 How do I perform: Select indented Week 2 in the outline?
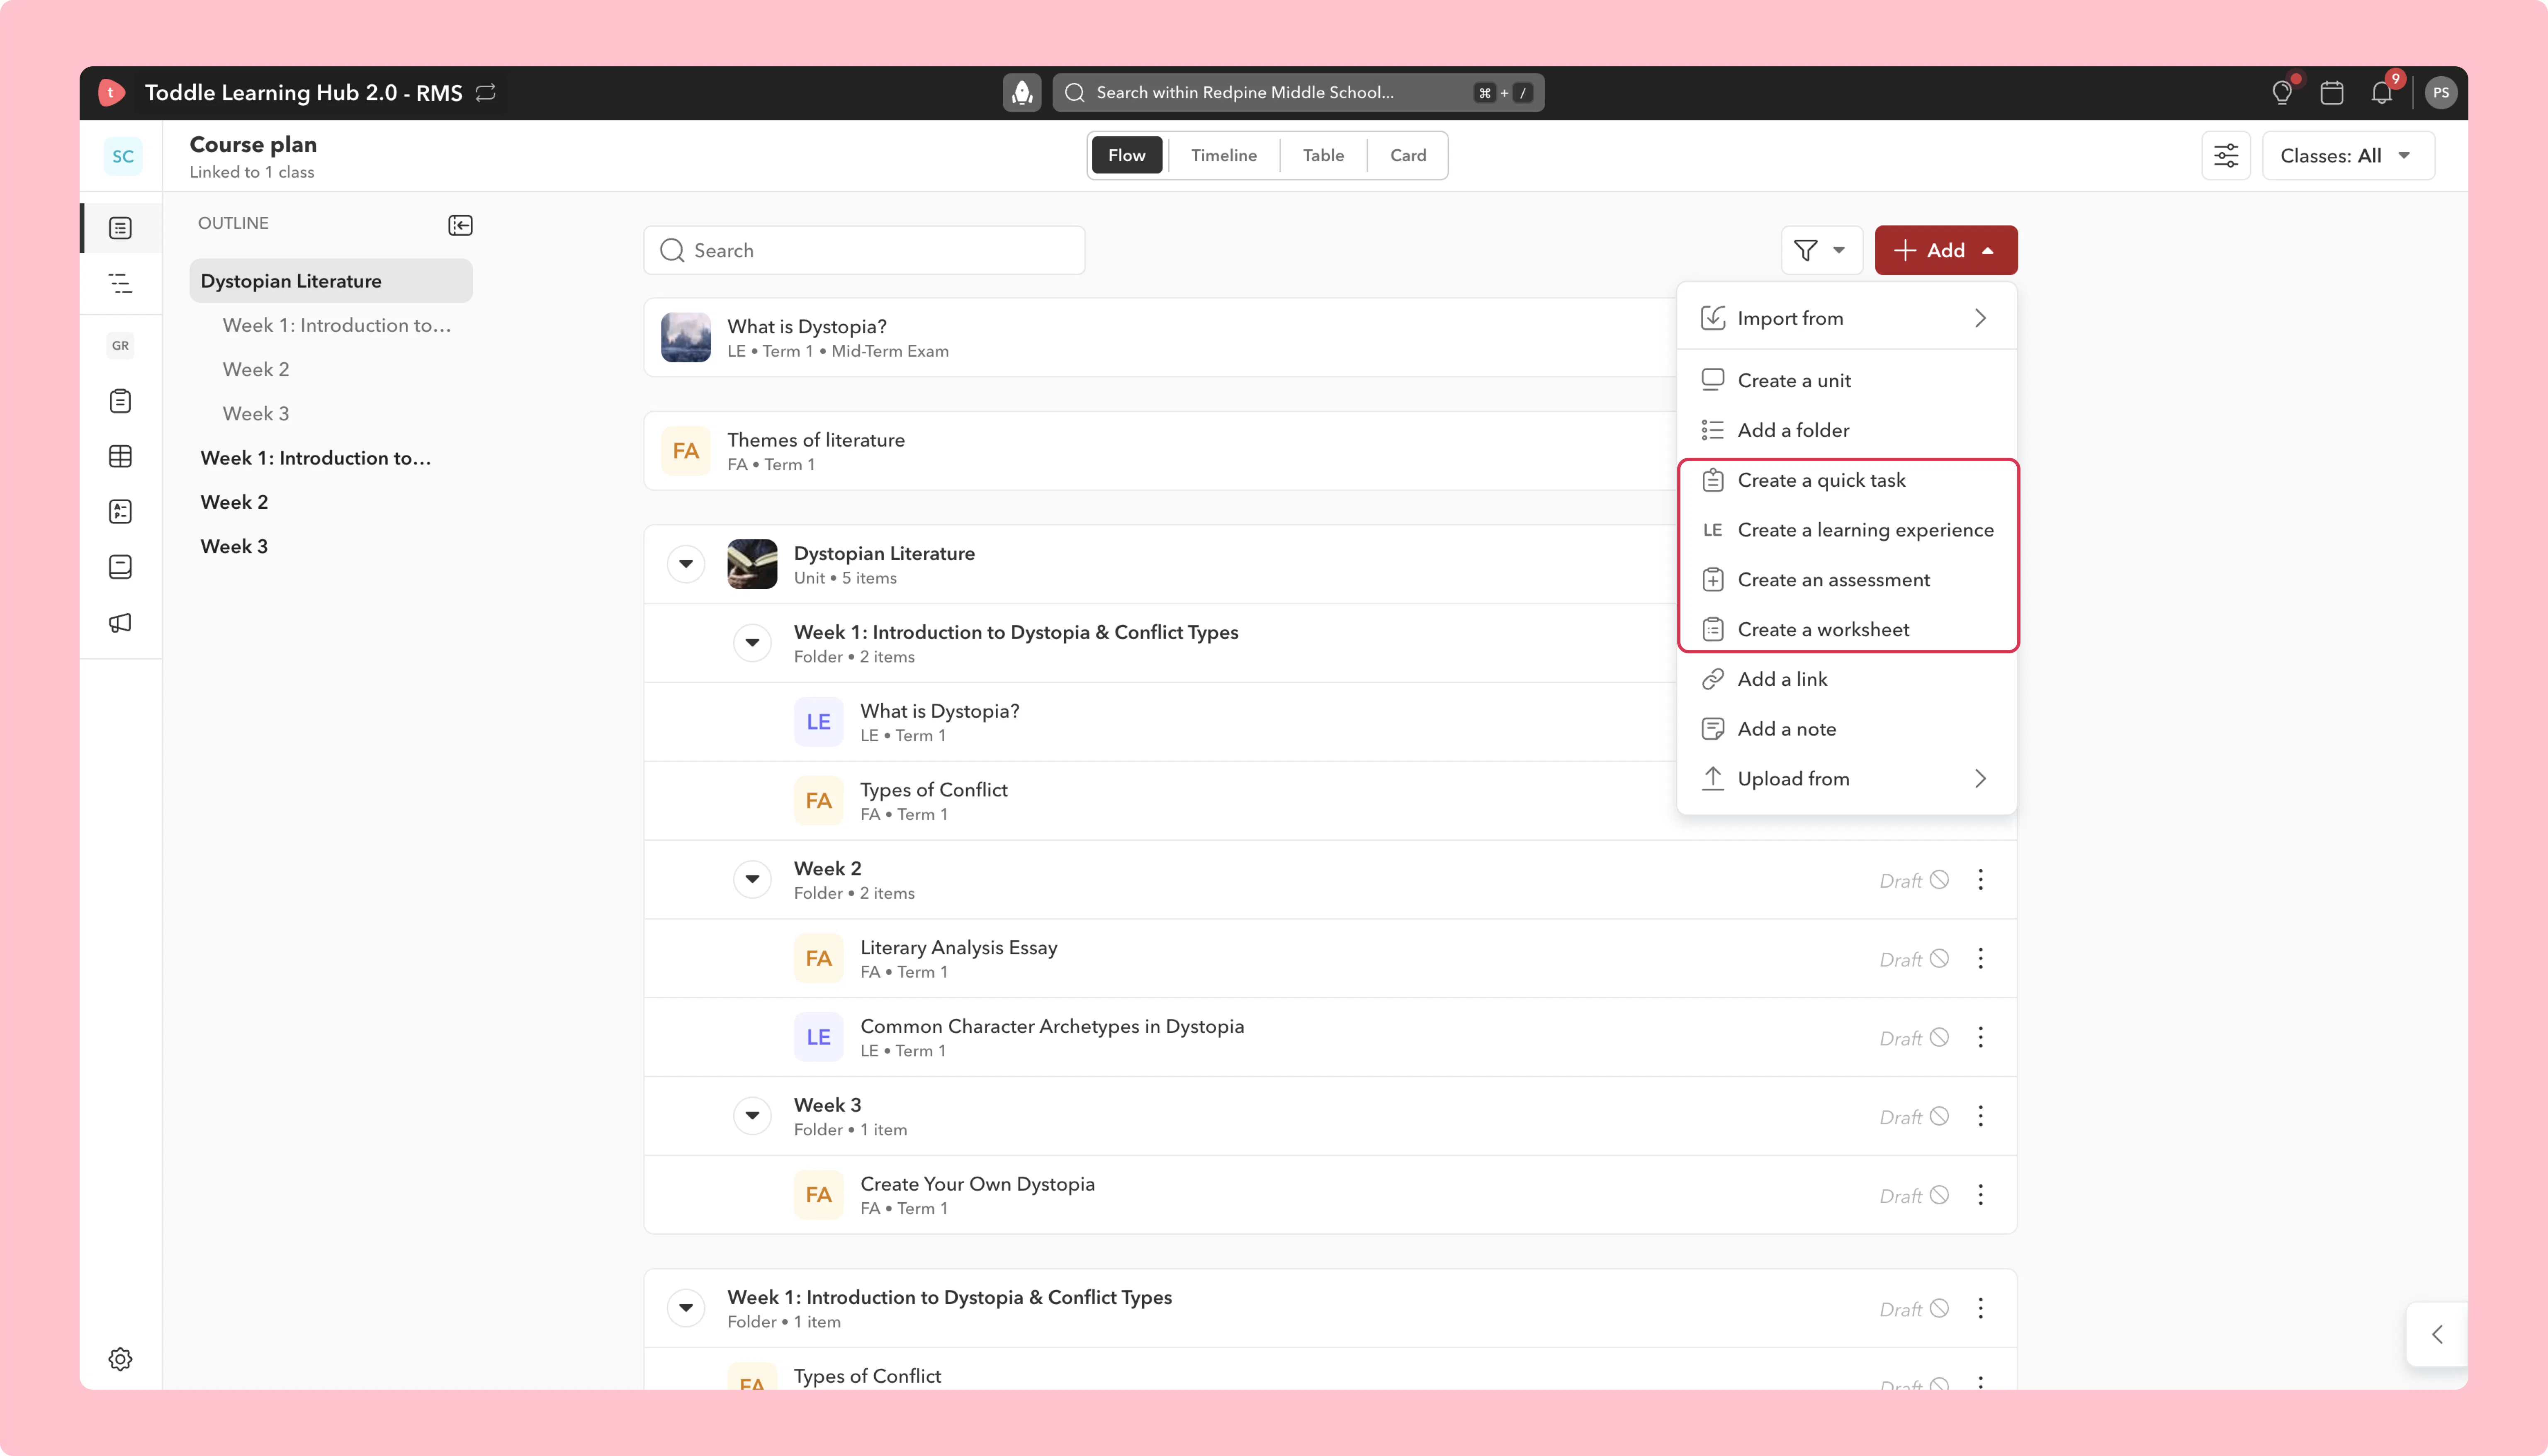[256, 369]
